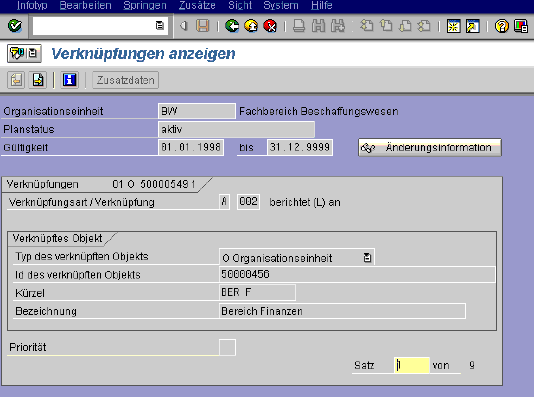Click the Priorität label

click(x=28, y=347)
